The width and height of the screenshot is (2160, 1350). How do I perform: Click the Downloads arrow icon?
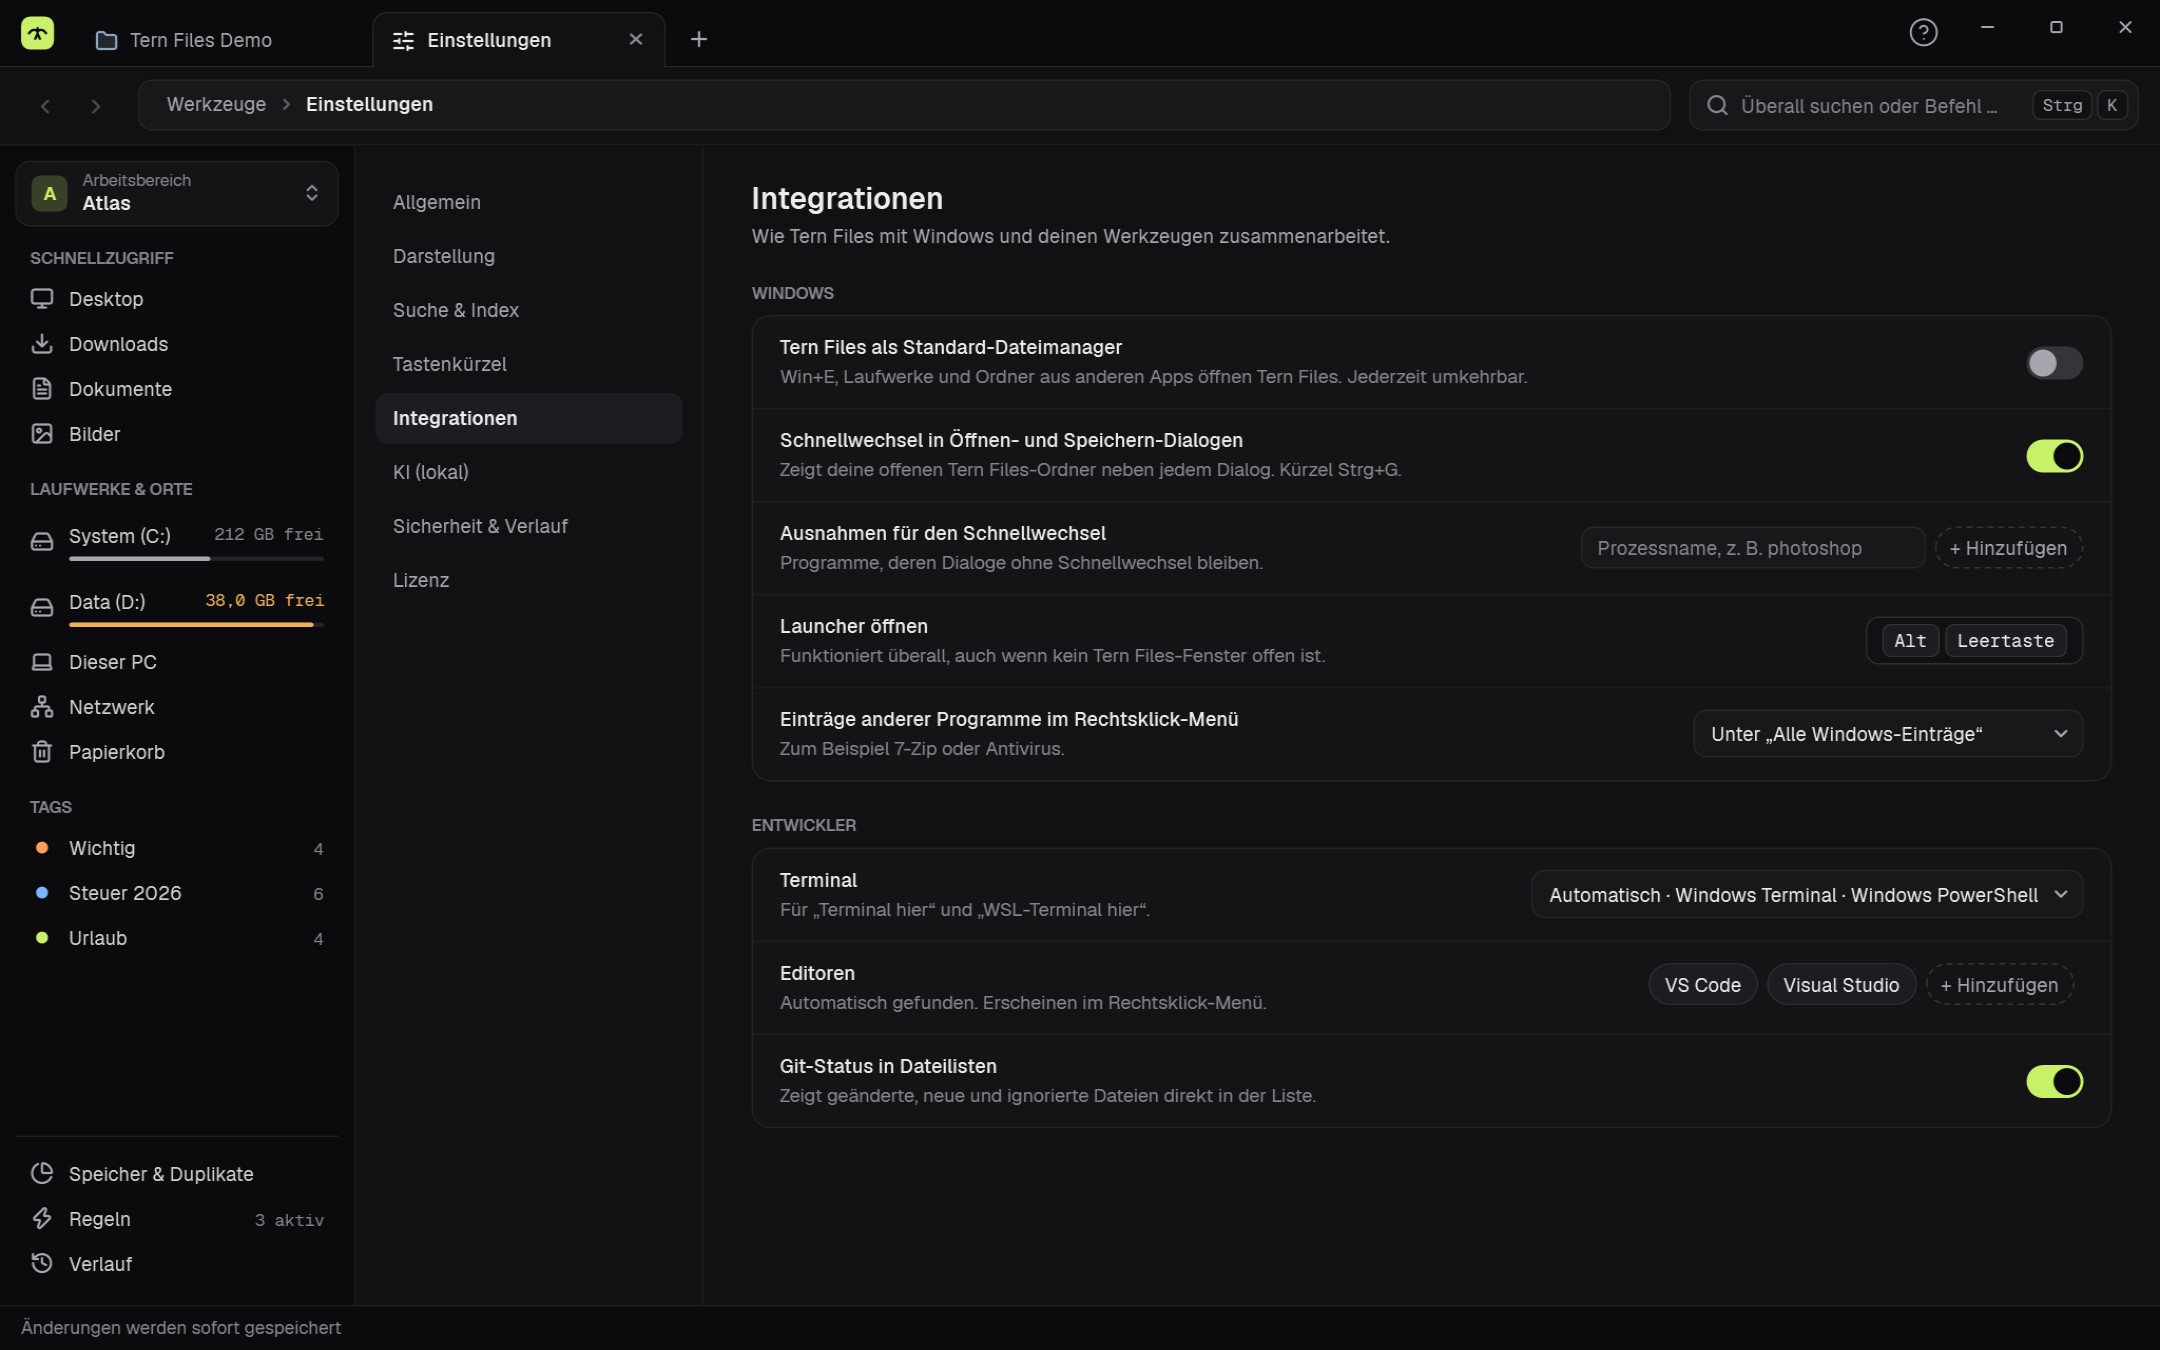(42, 344)
